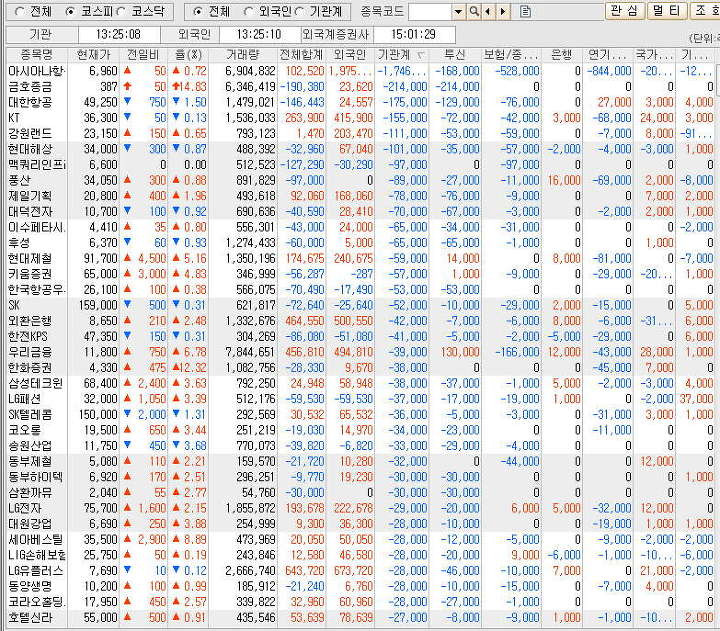Sort by the 현재가 column header

tap(94, 55)
